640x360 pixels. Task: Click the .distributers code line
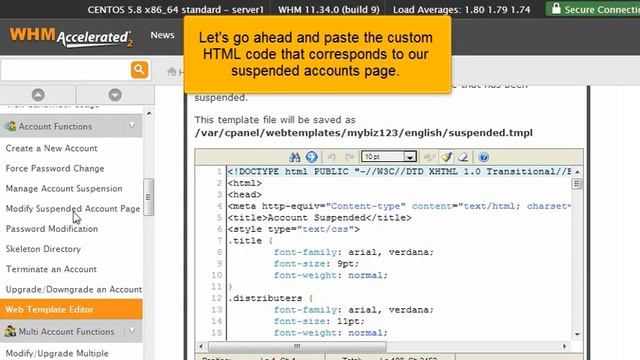pyautogui.click(x=270, y=298)
